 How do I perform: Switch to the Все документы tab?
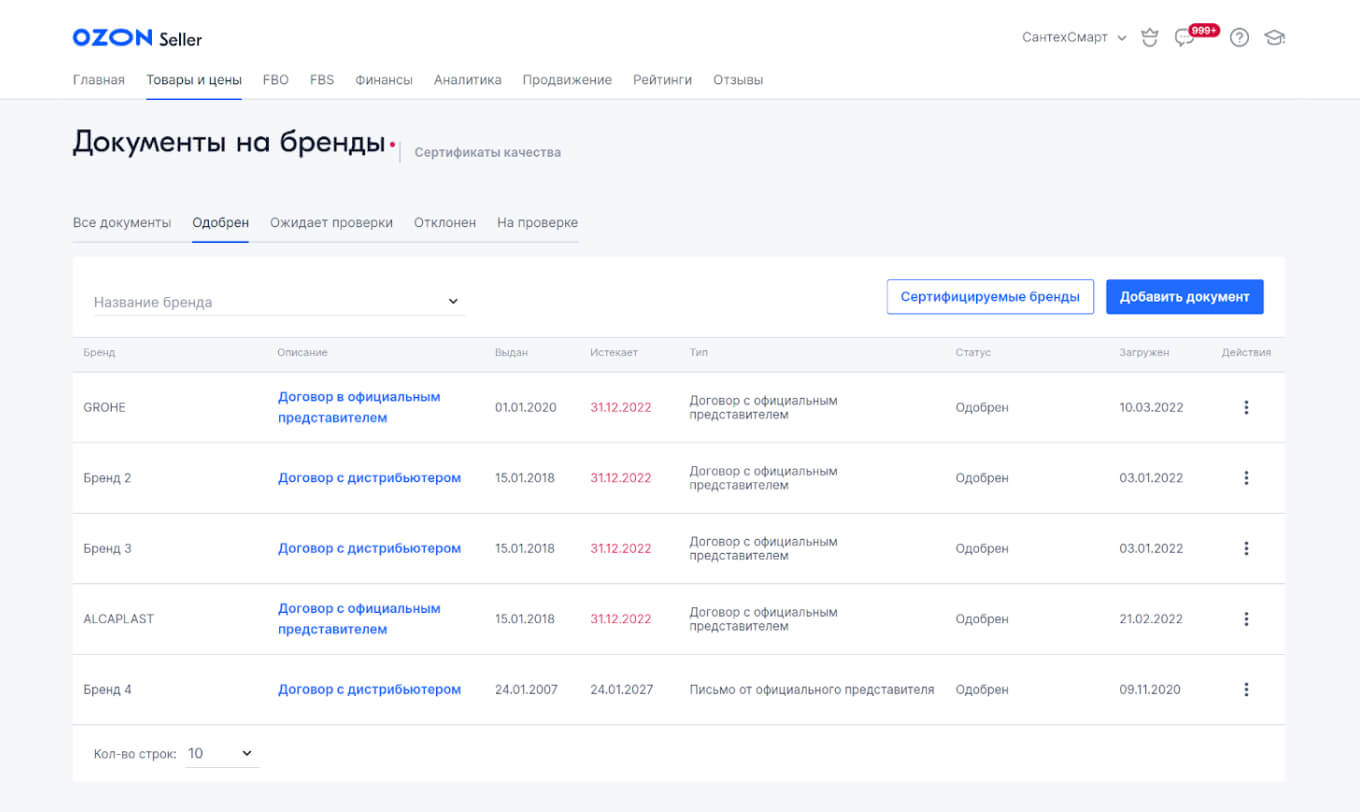(x=122, y=222)
